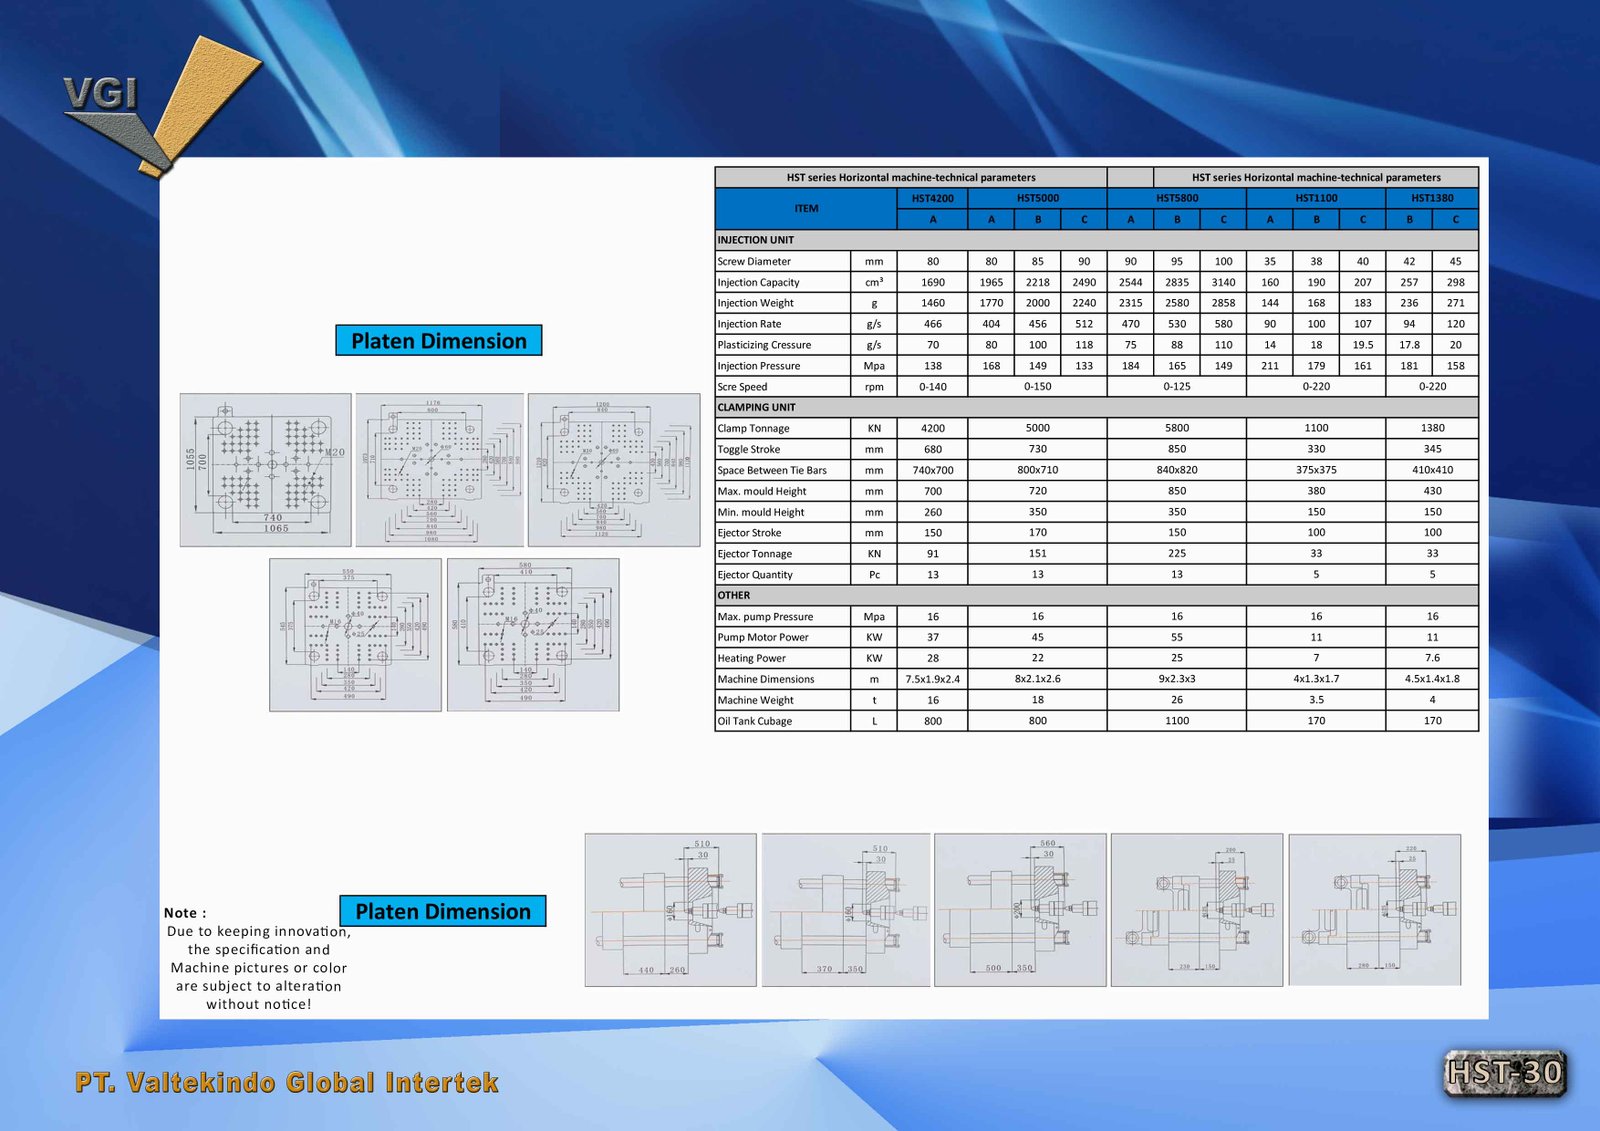Click the Max. pump Pressure row label

765,617
